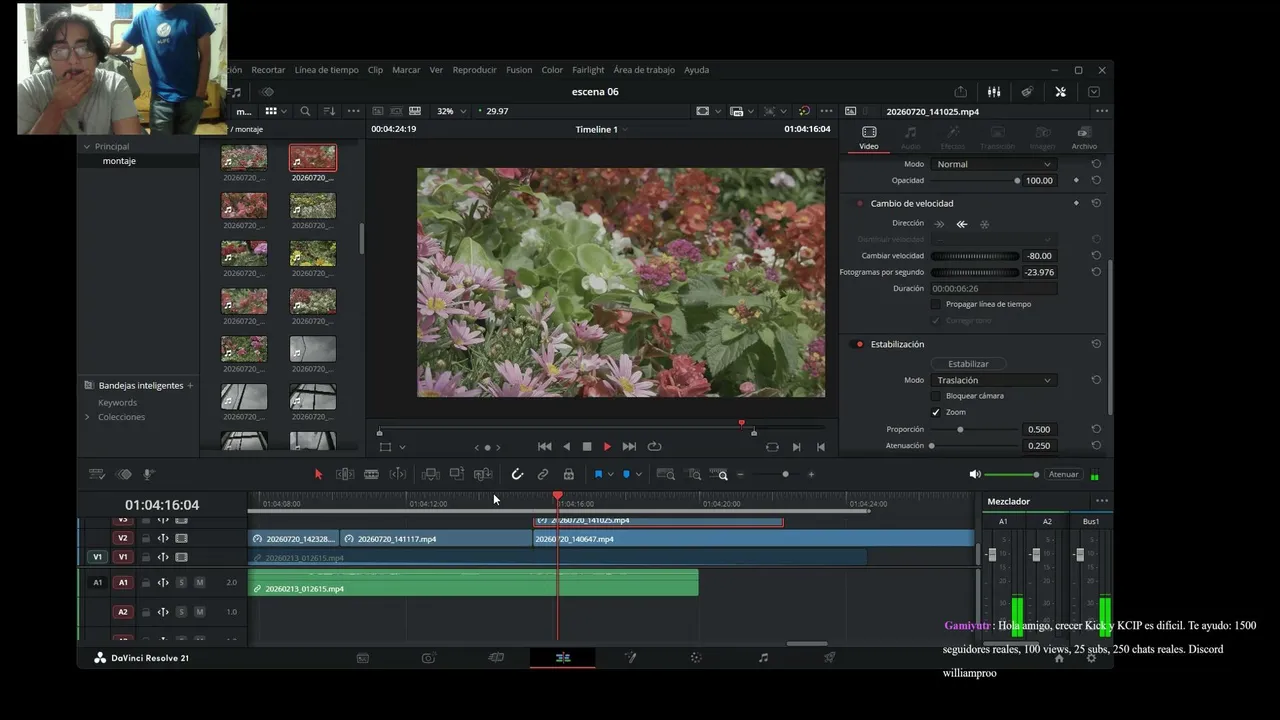Open Timeline 1 name dropdown
1280x720 pixels.
click(x=602, y=129)
